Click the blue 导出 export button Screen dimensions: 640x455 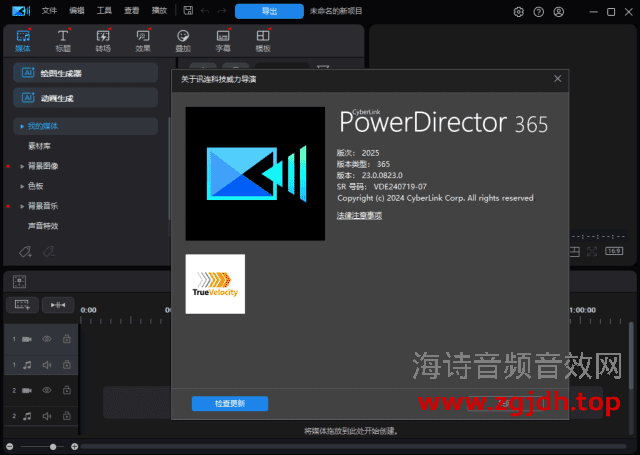tap(269, 11)
